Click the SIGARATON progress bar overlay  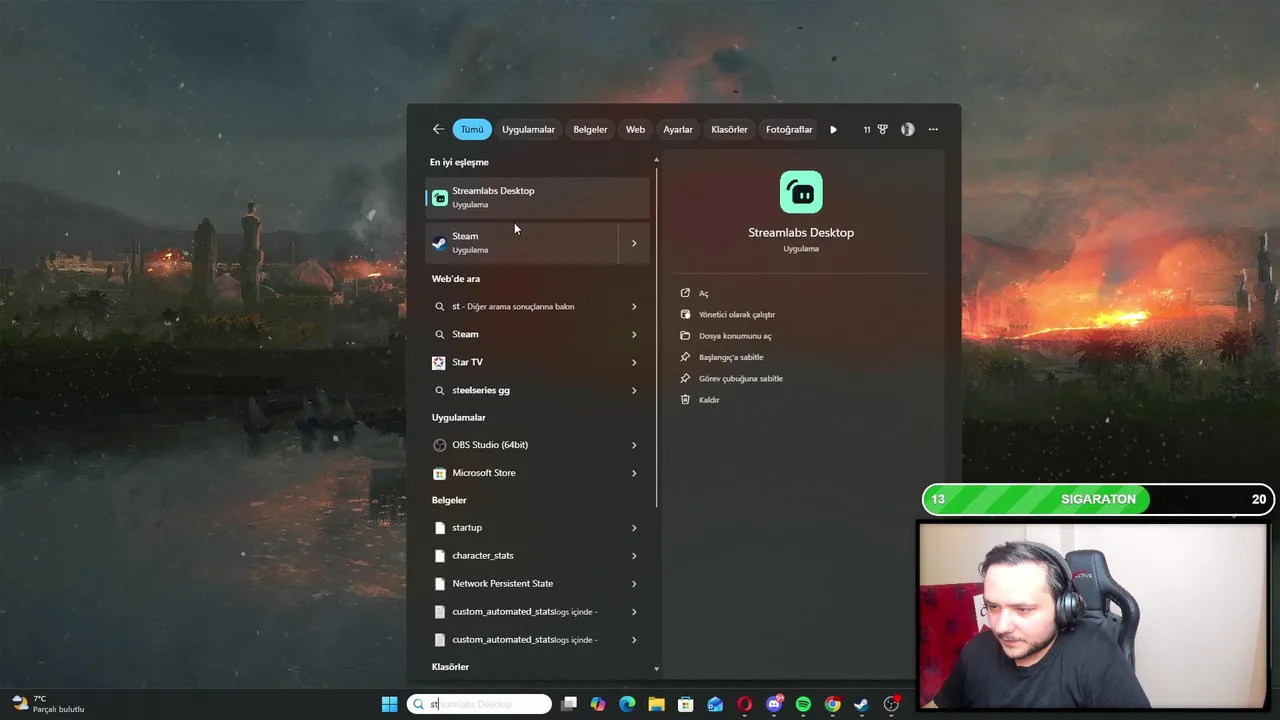(1097, 499)
